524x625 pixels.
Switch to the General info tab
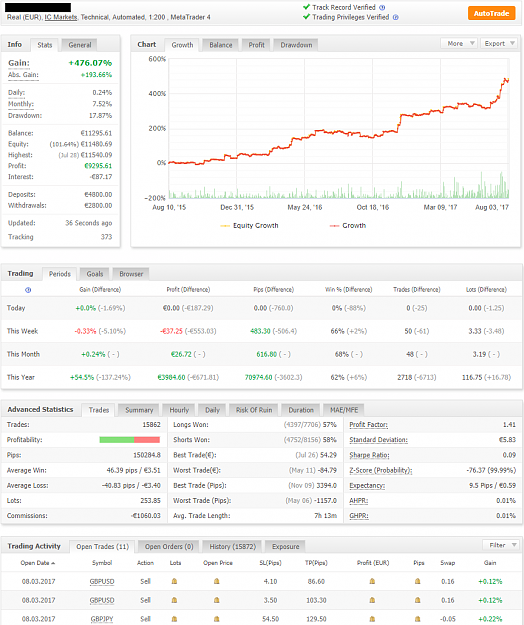coord(80,45)
